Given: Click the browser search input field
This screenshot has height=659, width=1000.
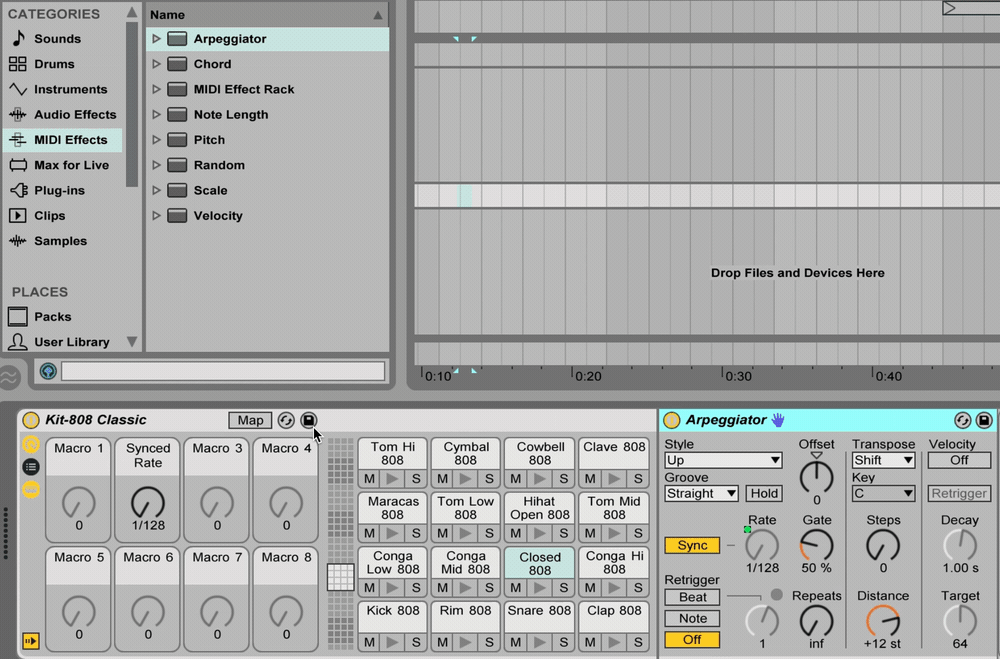Looking at the screenshot, I should click(x=223, y=371).
